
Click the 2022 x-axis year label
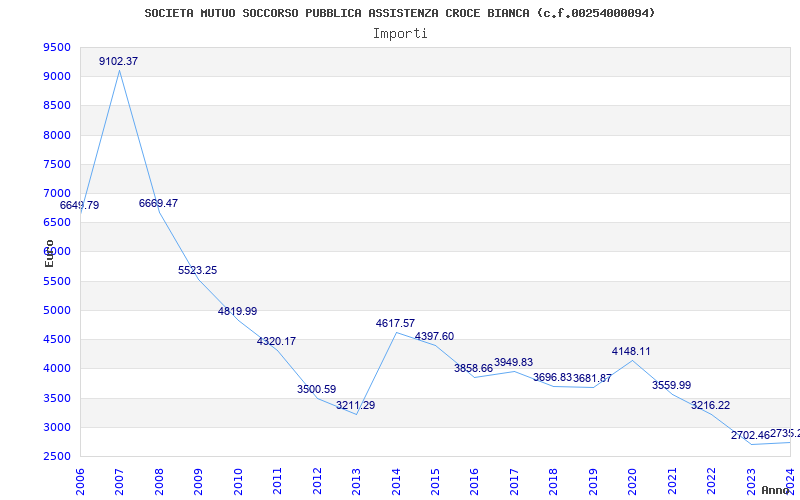[x=712, y=481]
